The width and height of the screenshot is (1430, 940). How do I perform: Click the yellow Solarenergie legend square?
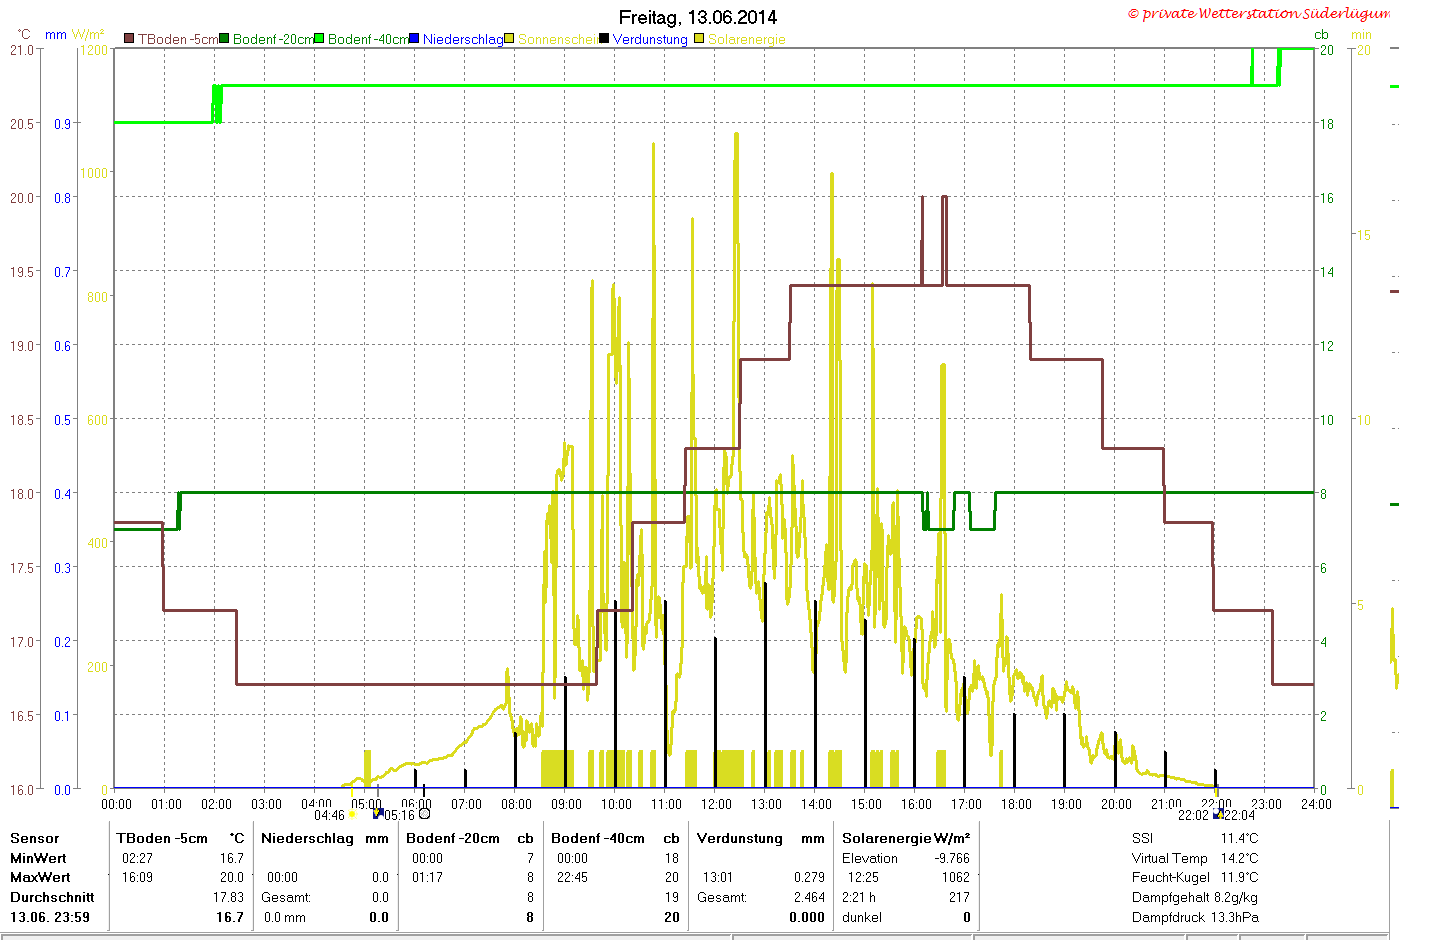point(700,39)
